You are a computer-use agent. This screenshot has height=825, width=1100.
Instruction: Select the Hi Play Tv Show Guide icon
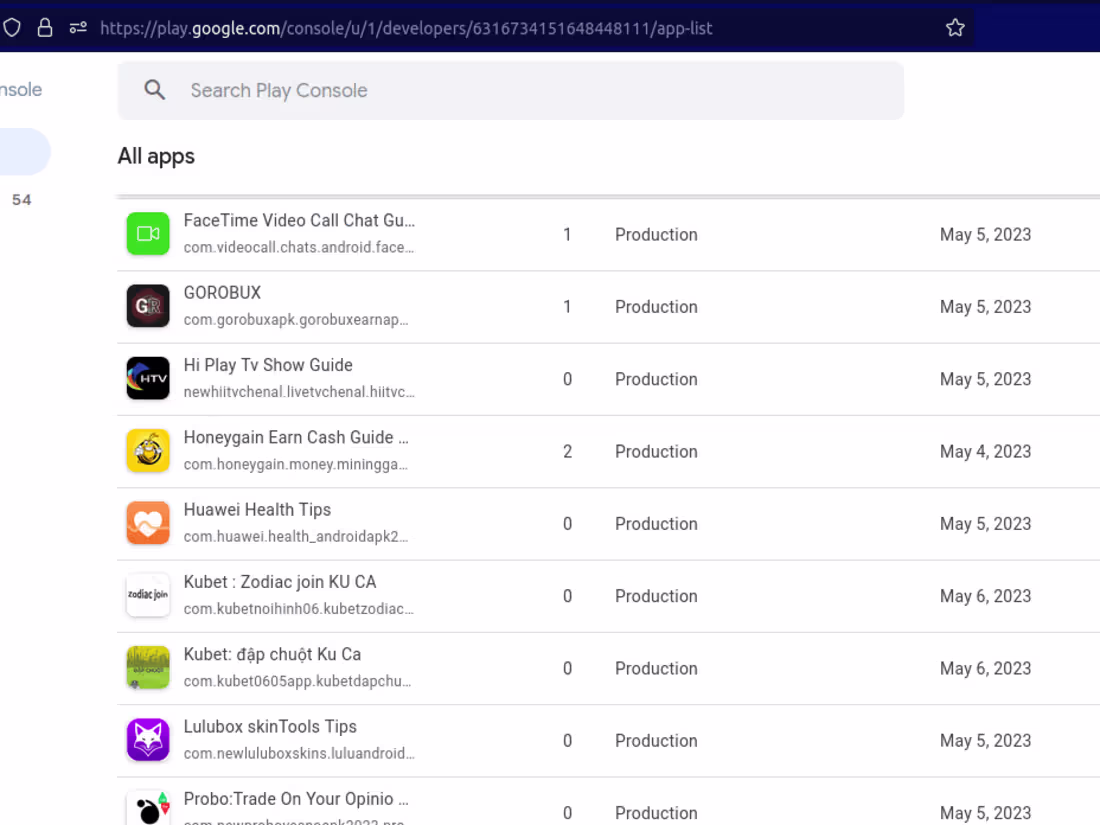148,378
